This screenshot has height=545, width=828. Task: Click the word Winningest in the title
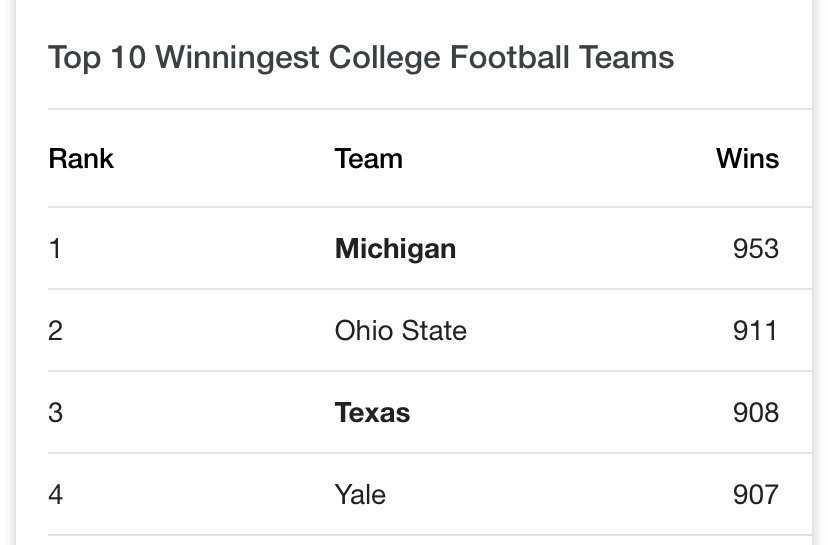(x=238, y=58)
